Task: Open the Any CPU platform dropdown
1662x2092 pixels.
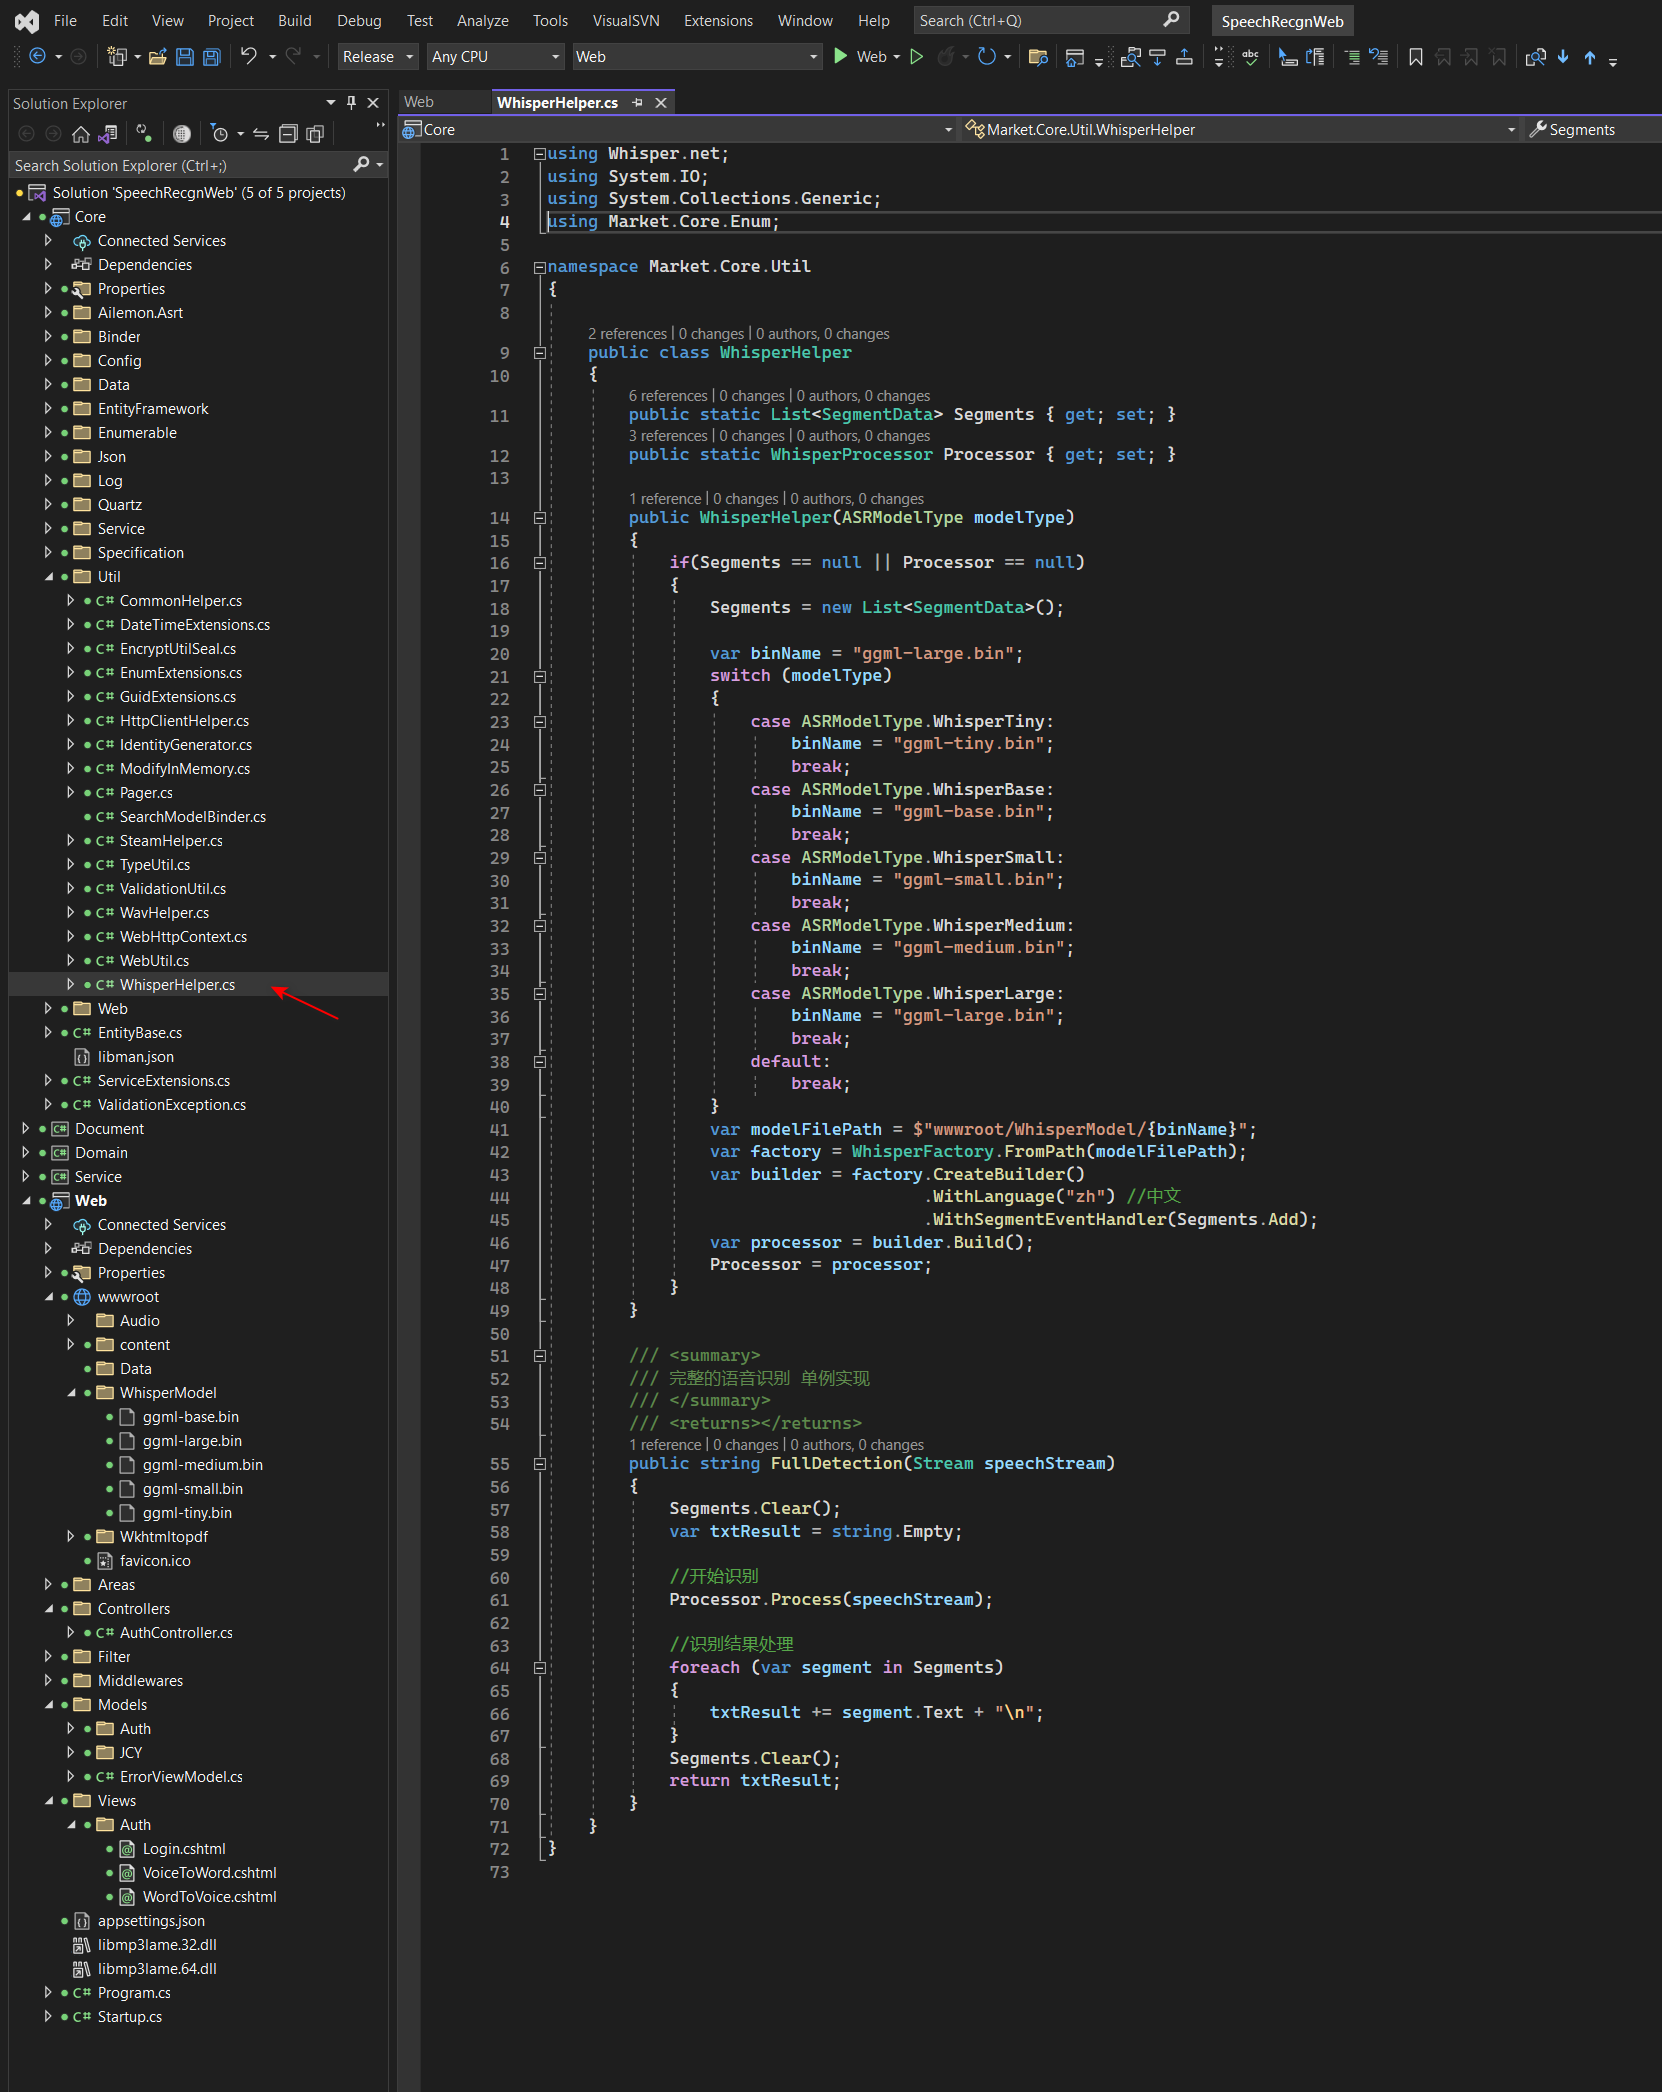Action: (x=495, y=57)
